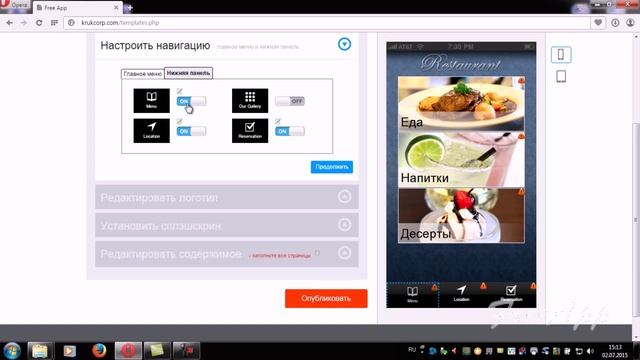Click the Опубликовать button

click(326, 298)
